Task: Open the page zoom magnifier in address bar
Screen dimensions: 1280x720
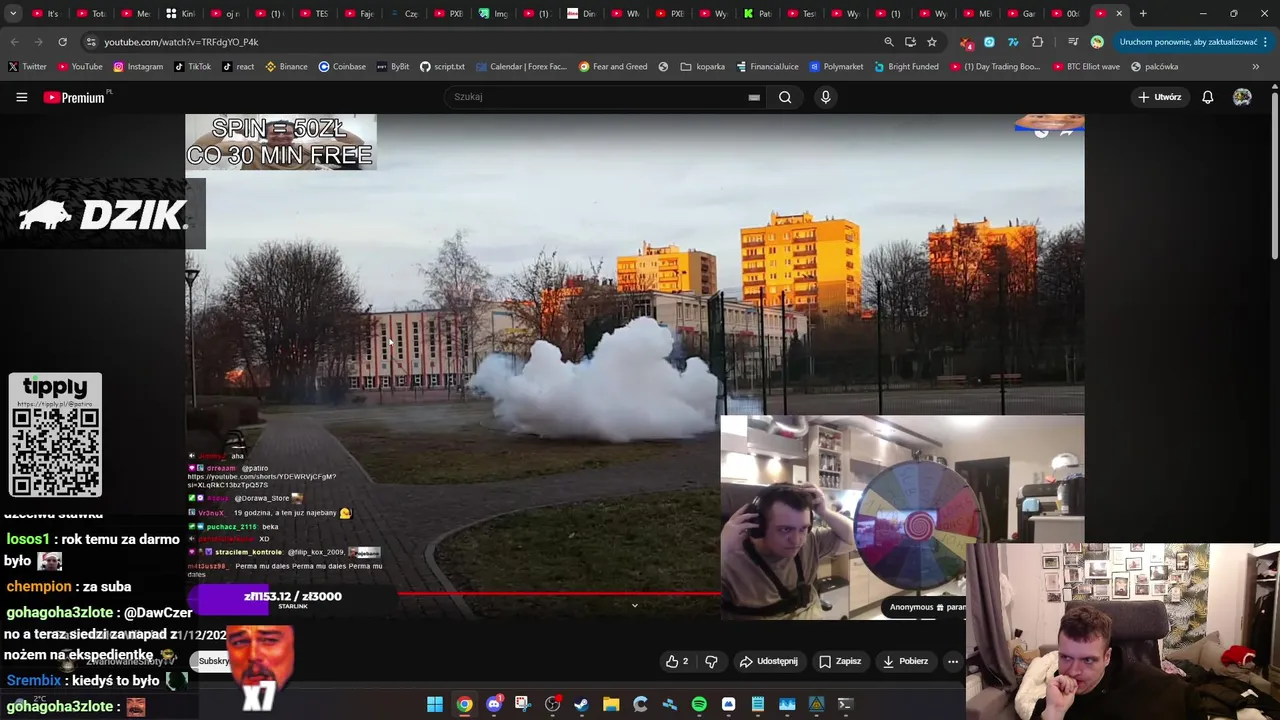Action: click(x=888, y=42)
